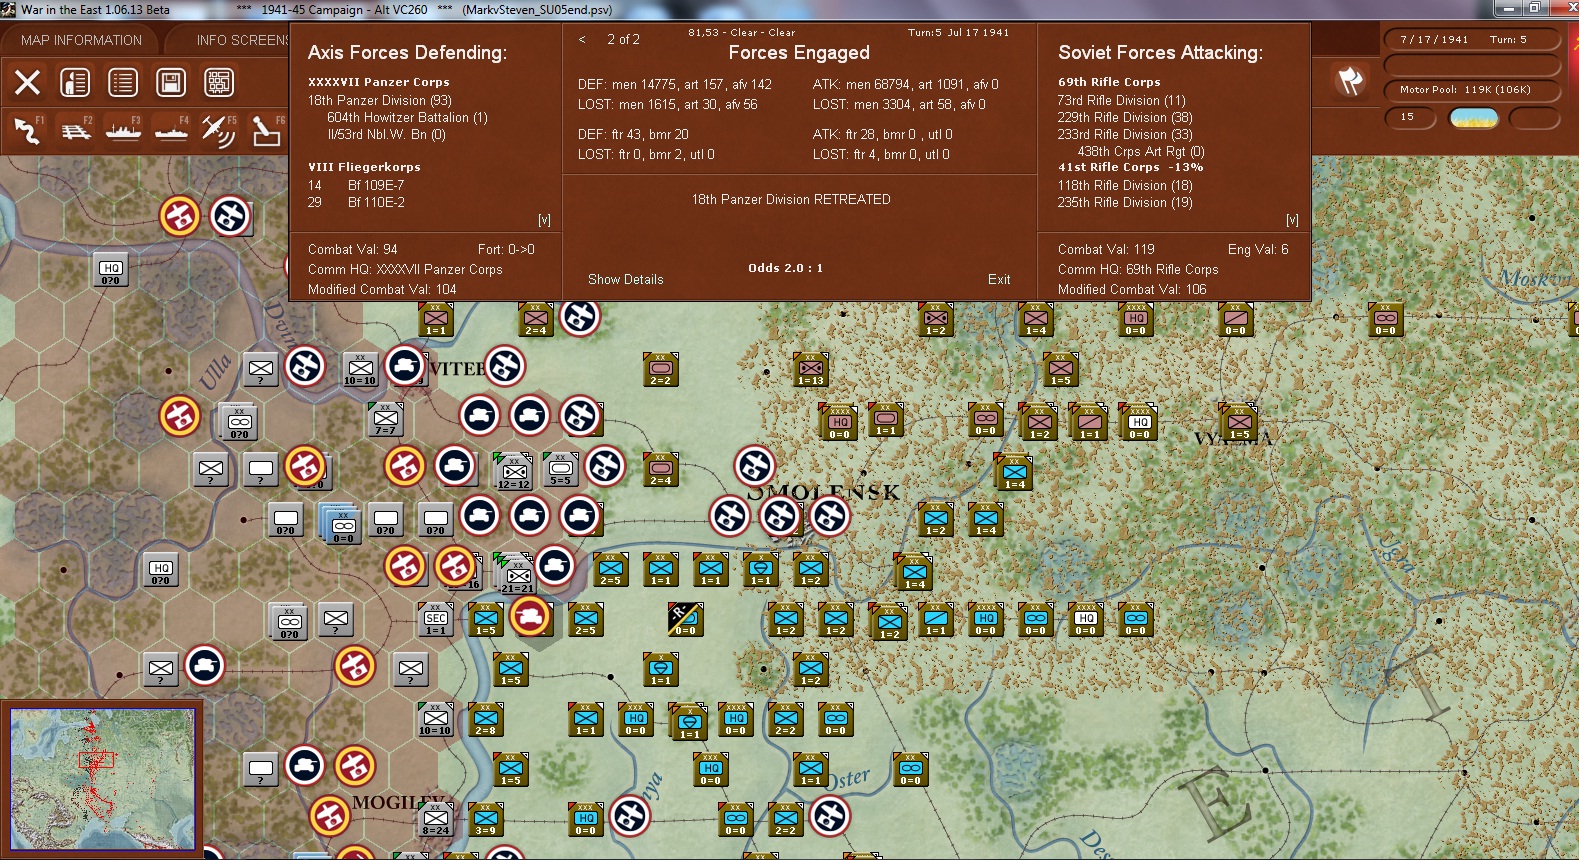Click the '41st Rifle Corps -13%' heading

[x=1131, y=167]
